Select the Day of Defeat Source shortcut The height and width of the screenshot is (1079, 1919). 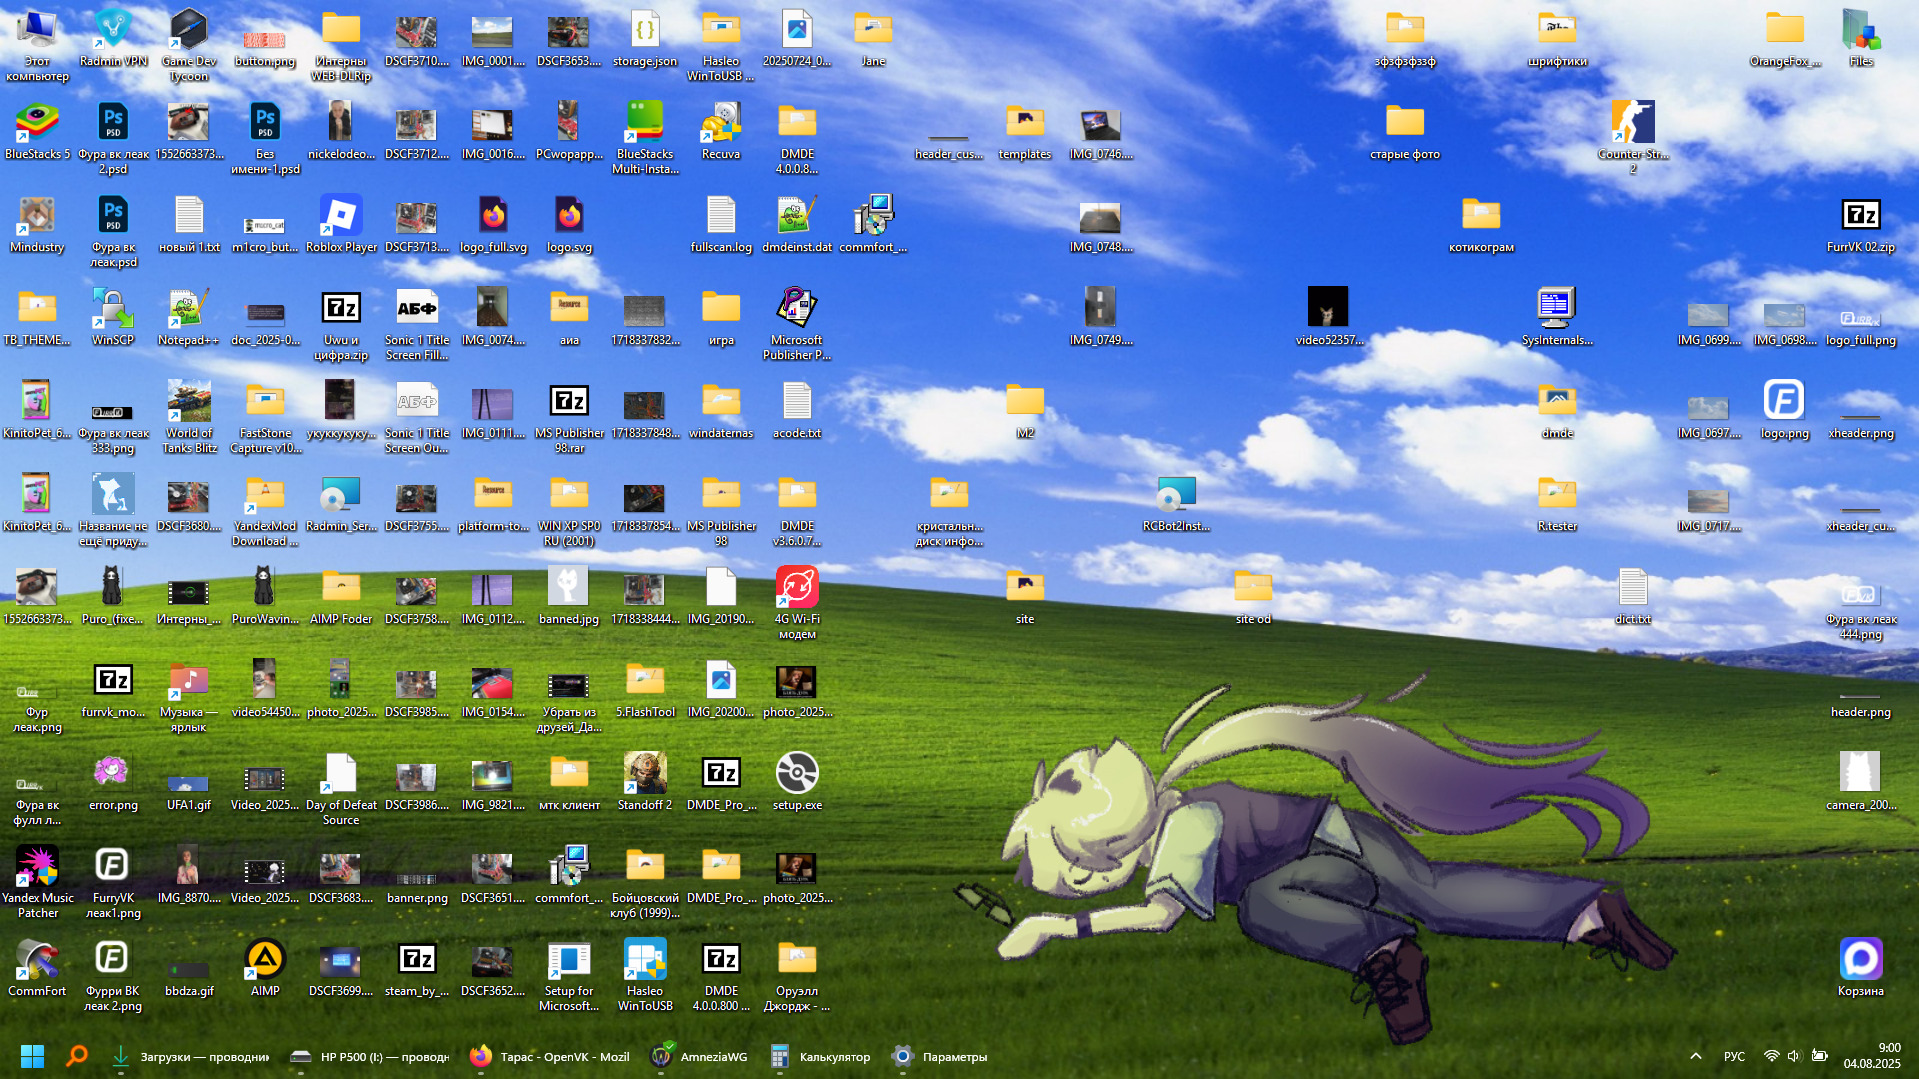click(x=341, y=789)
